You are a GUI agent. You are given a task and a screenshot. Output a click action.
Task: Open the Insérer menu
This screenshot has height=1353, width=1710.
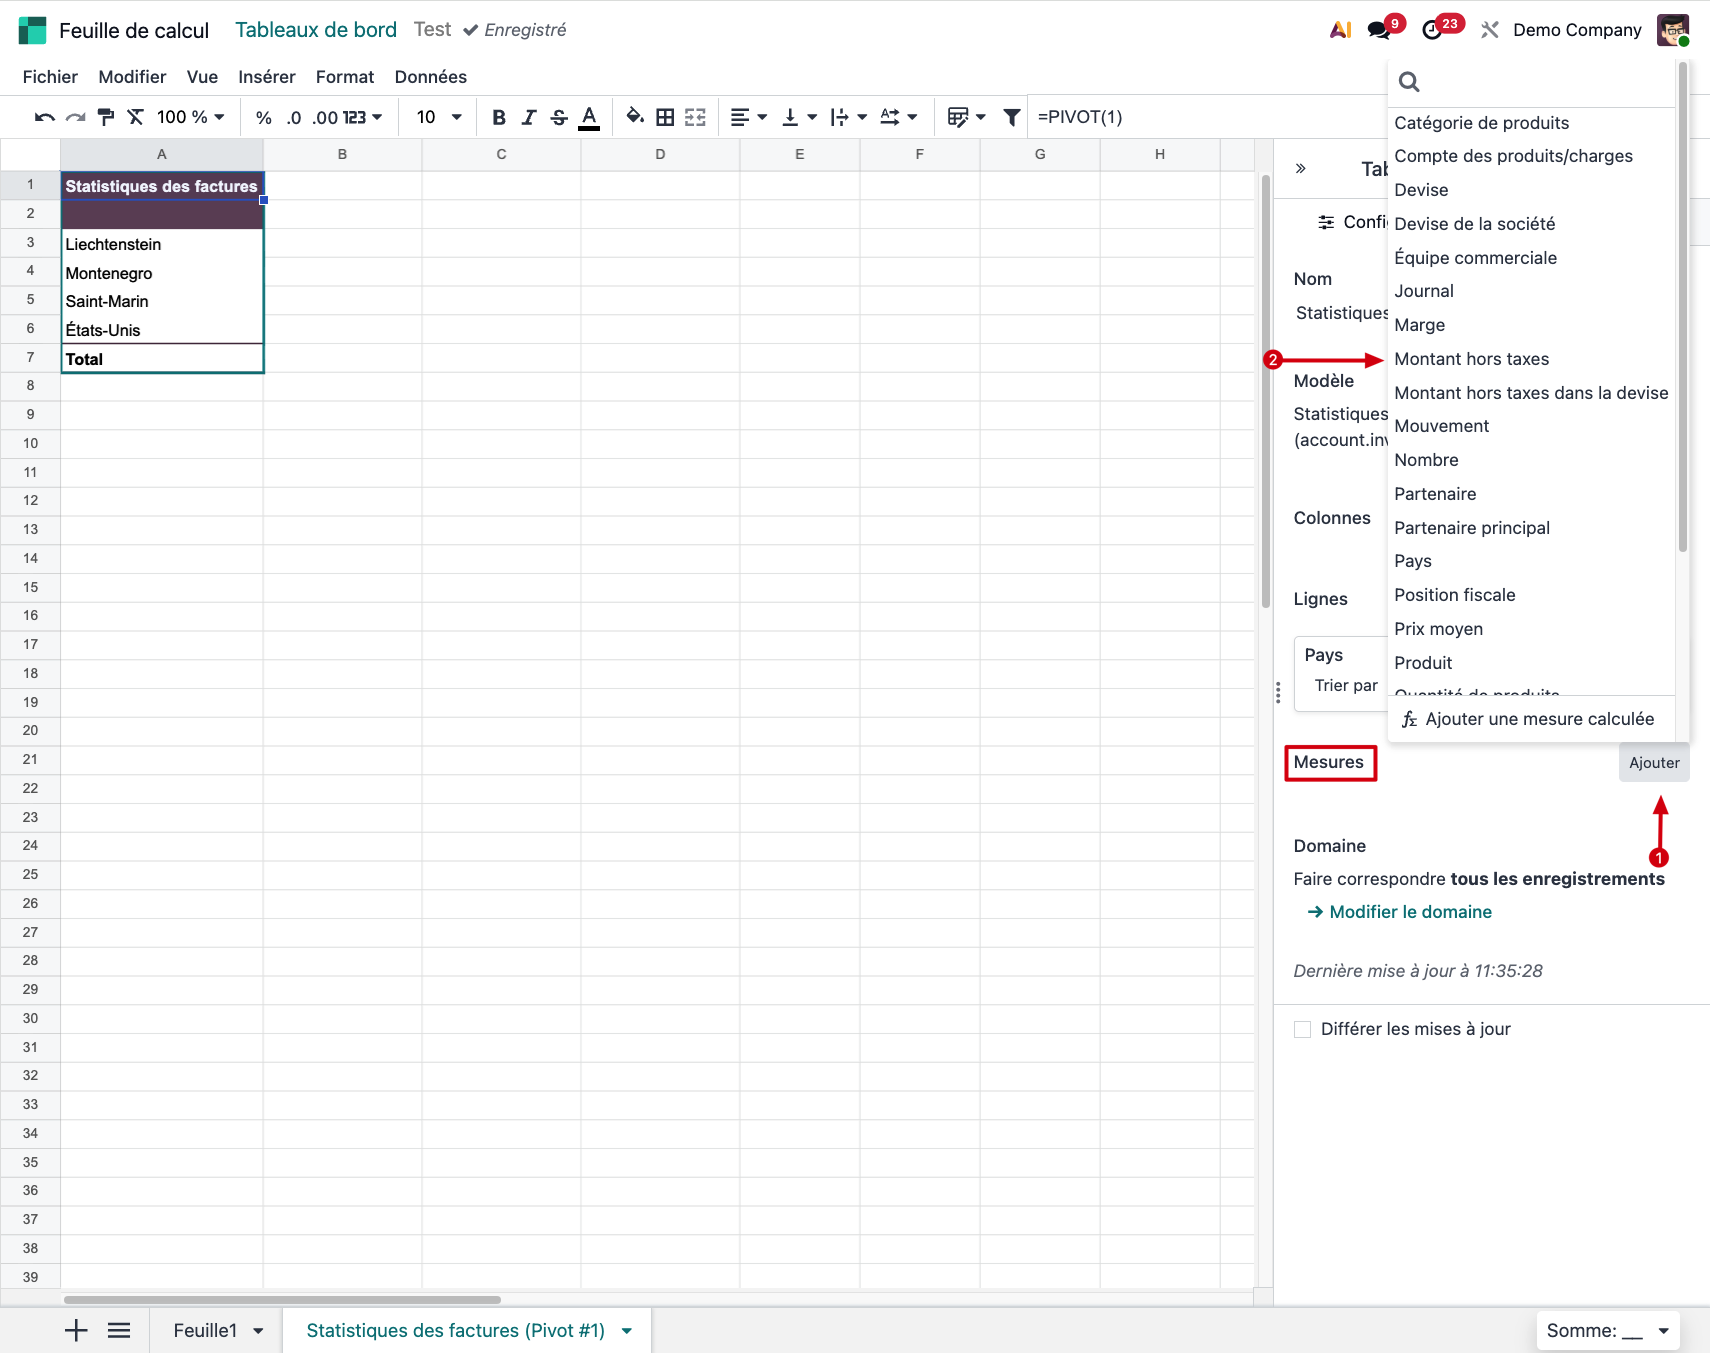pyautogui.click(x=266, y=77)
